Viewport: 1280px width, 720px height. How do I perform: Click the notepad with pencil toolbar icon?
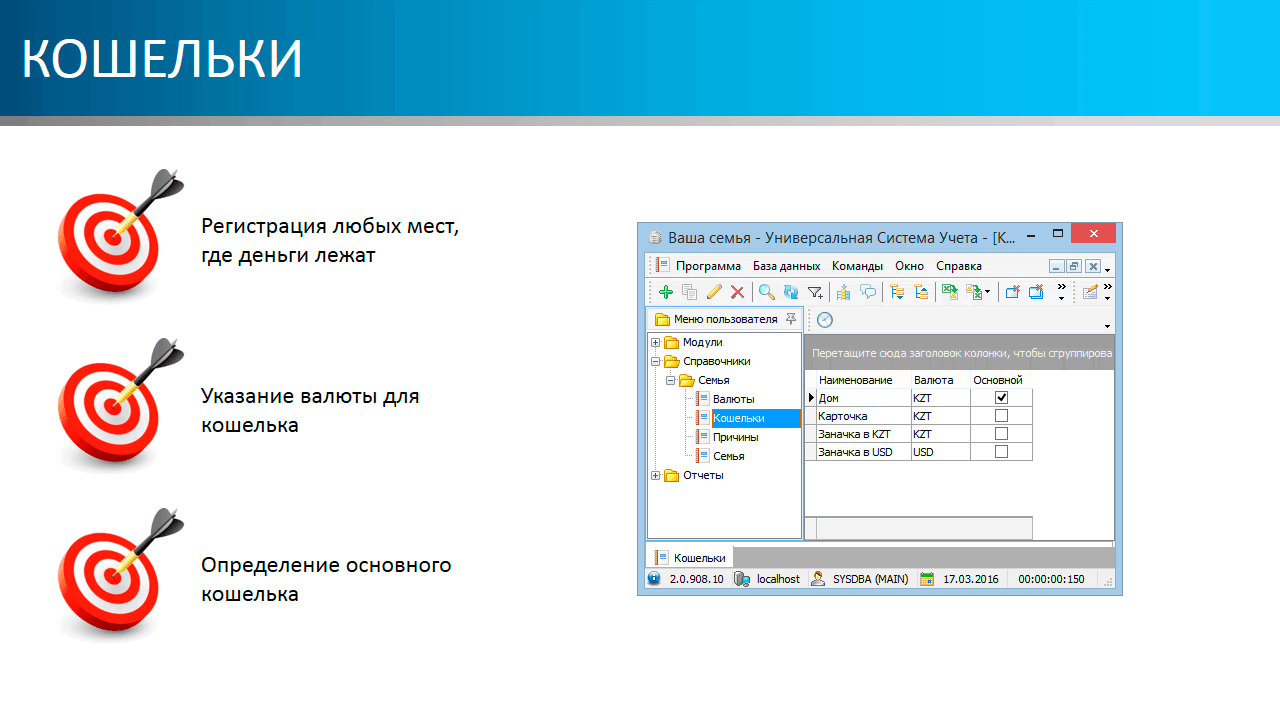coord(1090,292)
